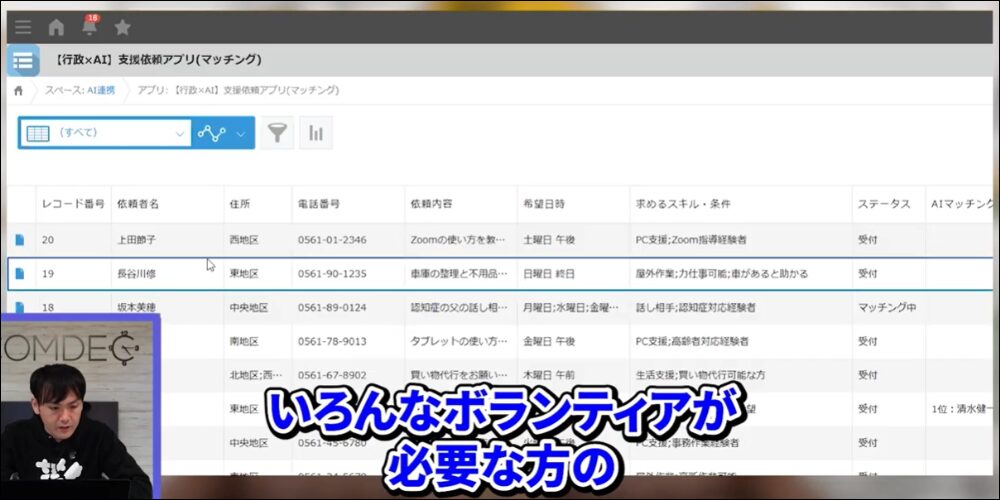Open the bar chart aggregate icon
Viewport: 1000px width, 500px height.
click(316, 133)
